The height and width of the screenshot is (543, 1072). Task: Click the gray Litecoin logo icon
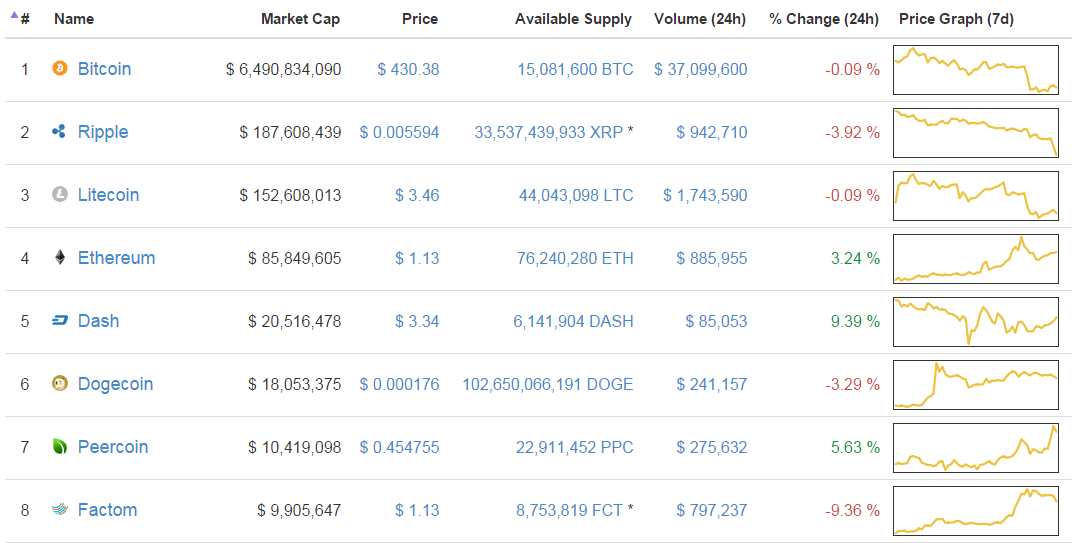(x=60, y=195)
